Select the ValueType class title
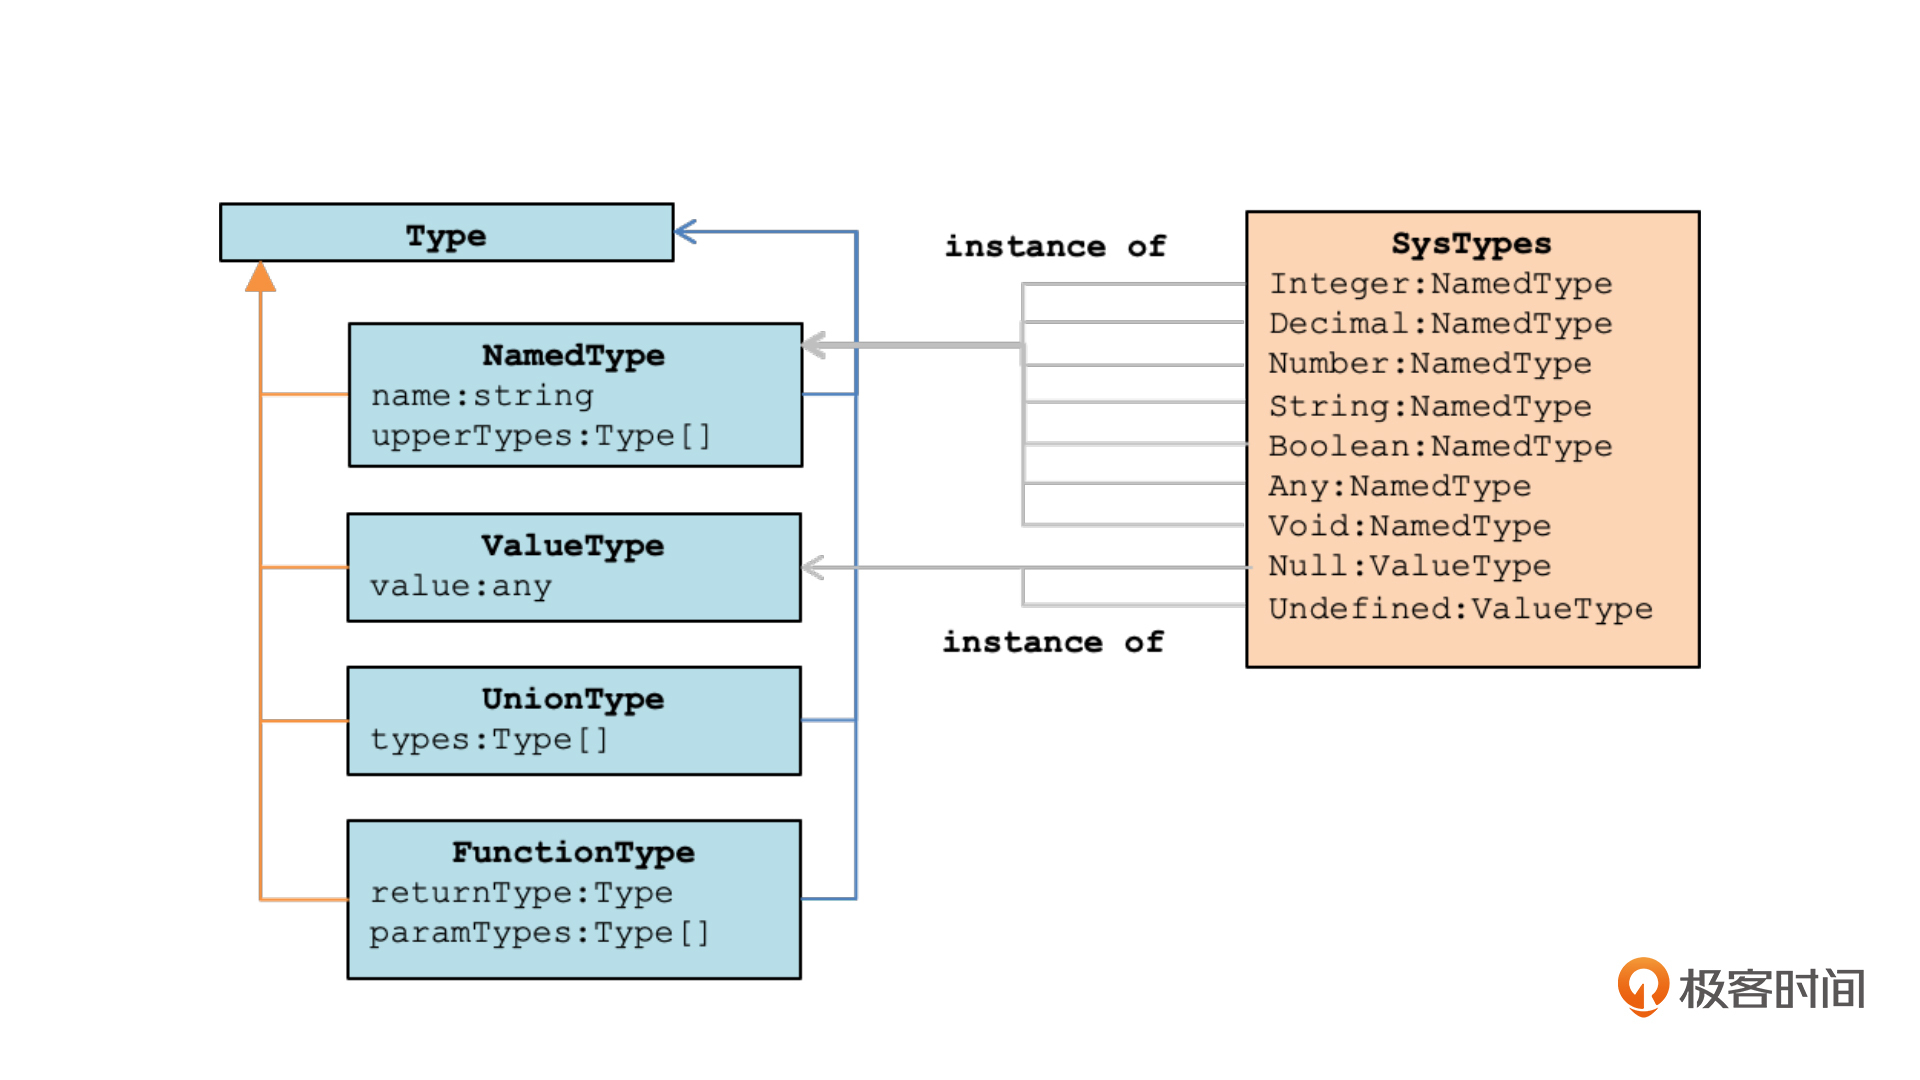 tap(573, 545)
